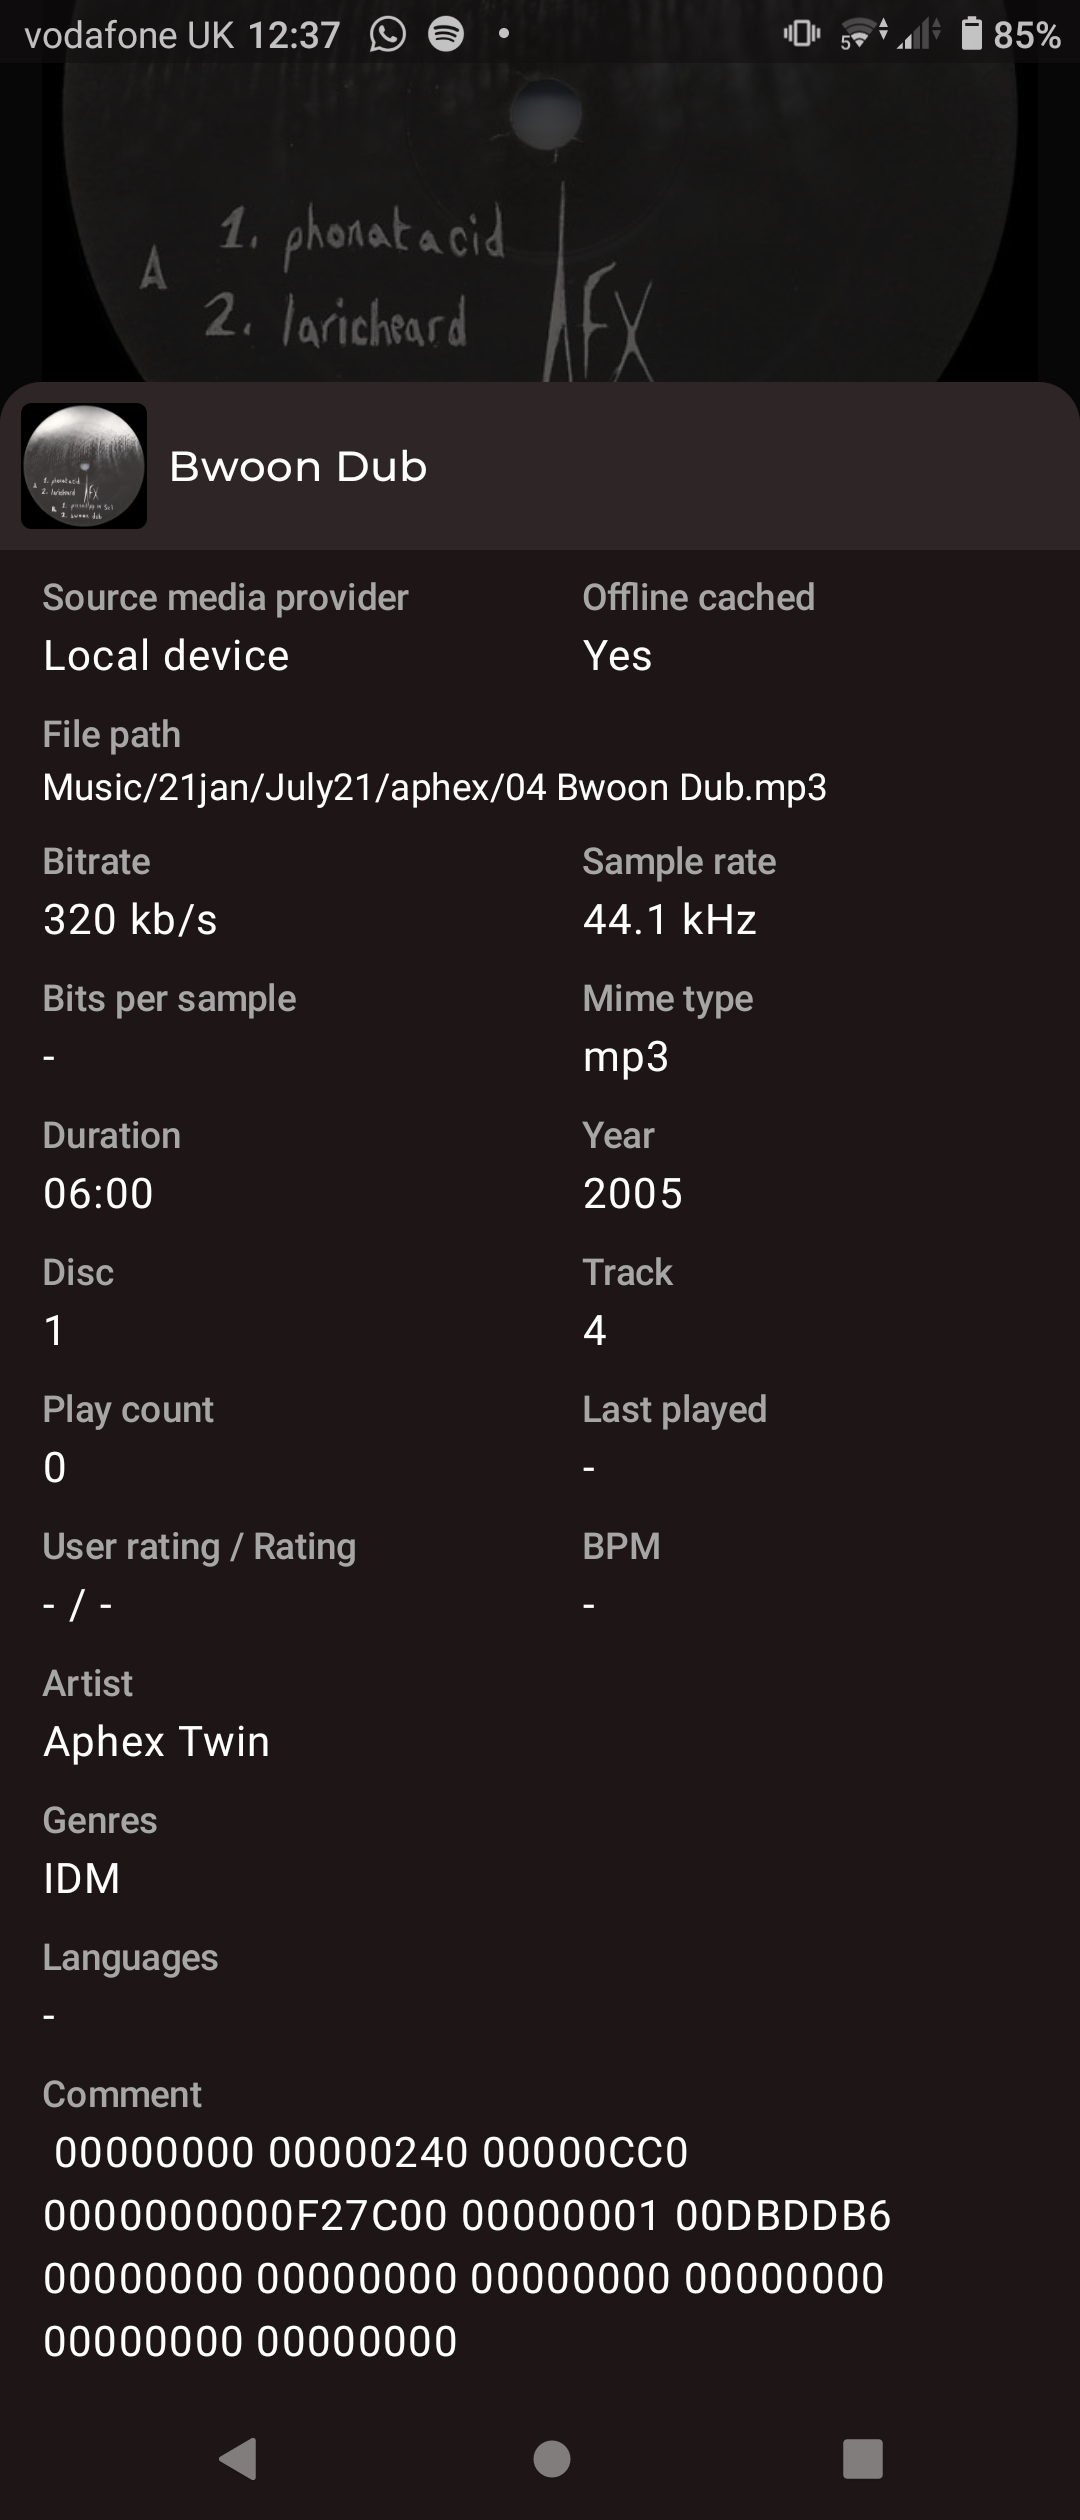Open recent apps via square button
This screenshot has width=1080, height=2520.
click(862, 2459)
